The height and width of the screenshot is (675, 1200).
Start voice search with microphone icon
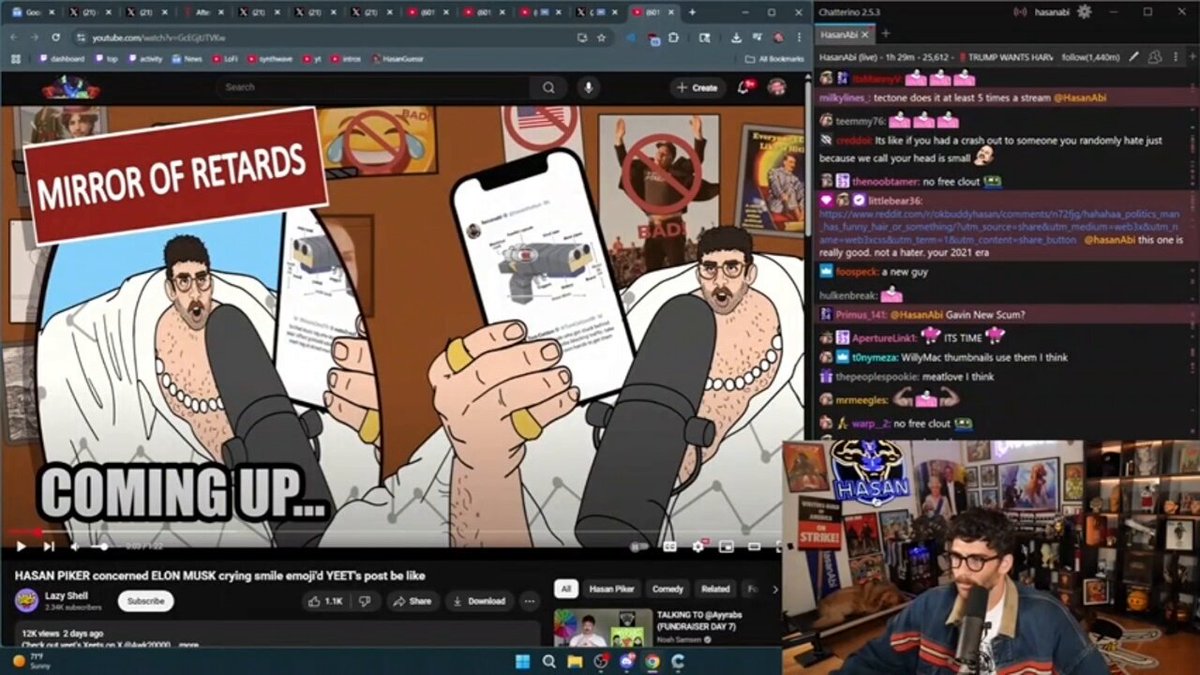(x=588, y=87)
